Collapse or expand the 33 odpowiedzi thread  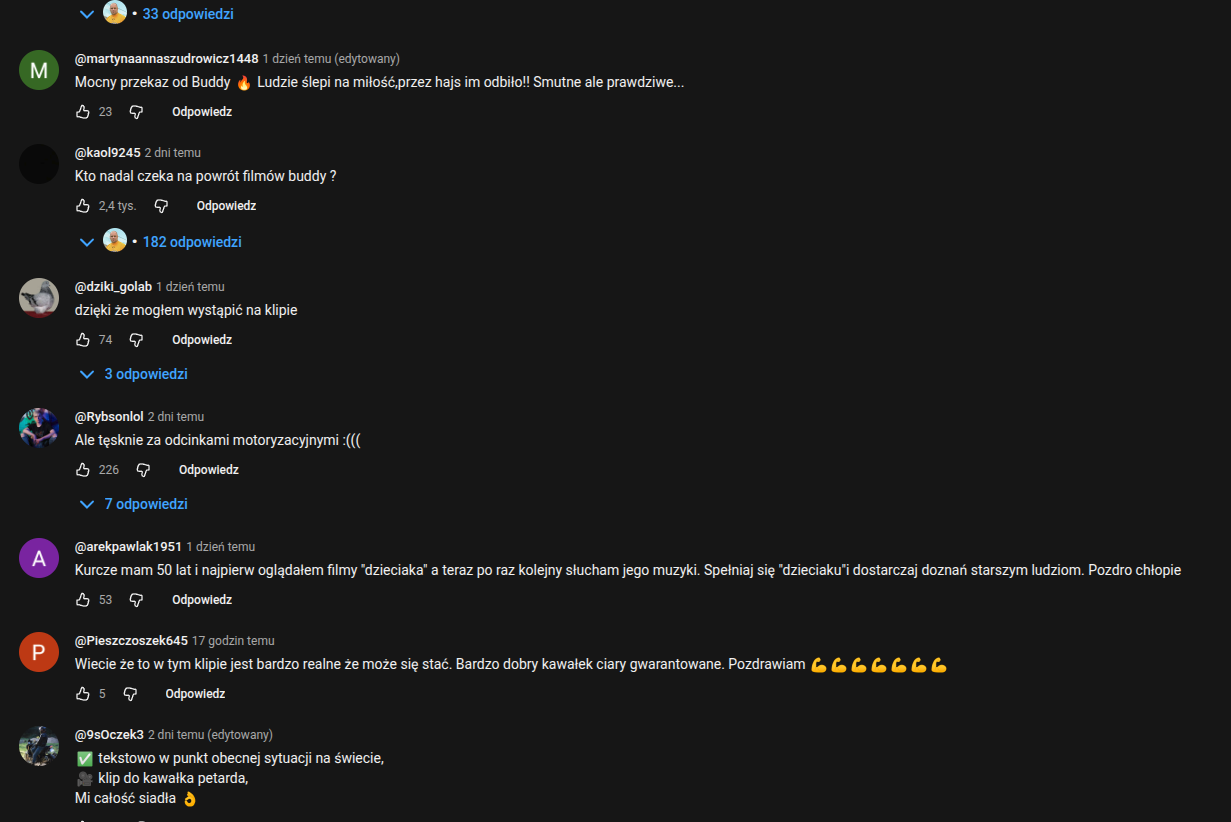point(160,14)
